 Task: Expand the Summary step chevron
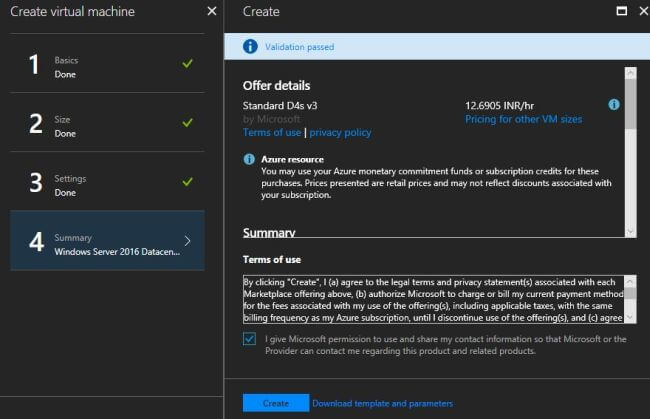[x=188, y=240]
